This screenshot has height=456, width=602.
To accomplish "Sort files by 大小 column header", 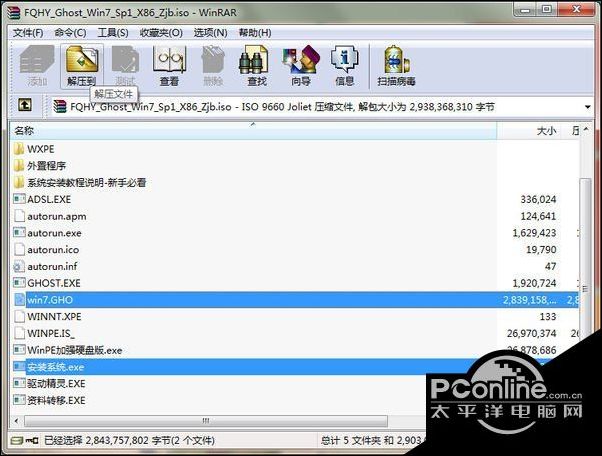I will point(545,130).
